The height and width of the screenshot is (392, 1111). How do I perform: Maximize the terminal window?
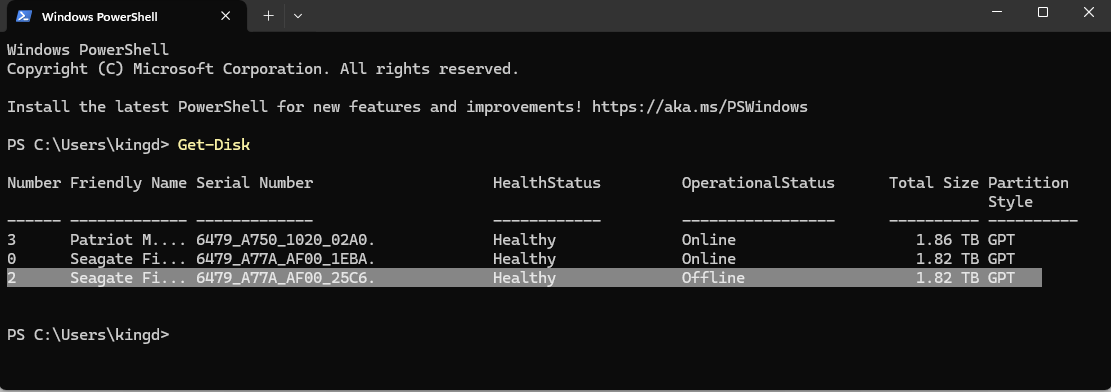1042,13
